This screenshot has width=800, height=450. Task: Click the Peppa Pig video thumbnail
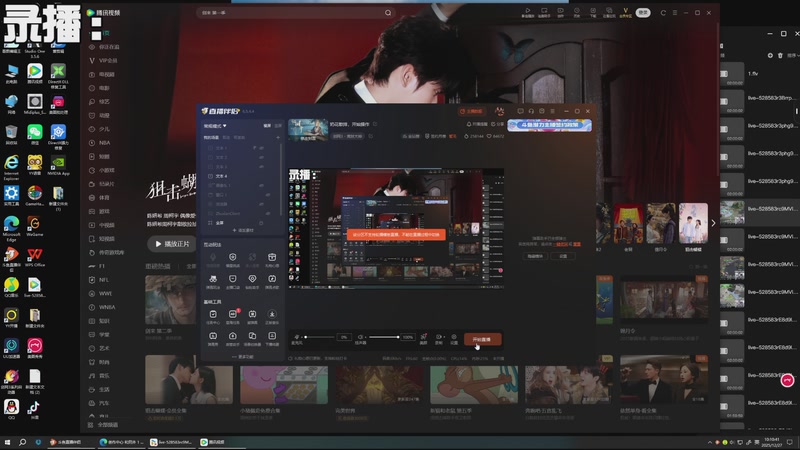pyautogui.click(x=284, y=380)
